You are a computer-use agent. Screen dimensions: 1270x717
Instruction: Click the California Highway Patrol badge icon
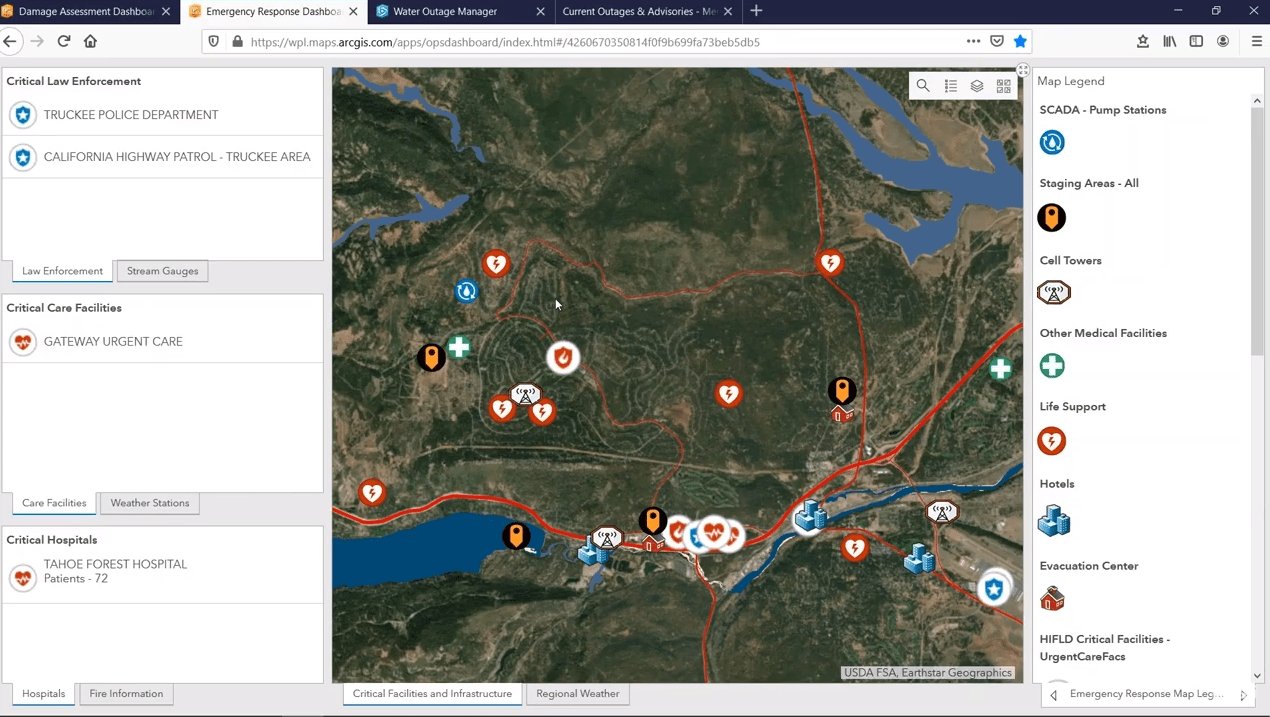pyautogui.click(x=23, y=157)
